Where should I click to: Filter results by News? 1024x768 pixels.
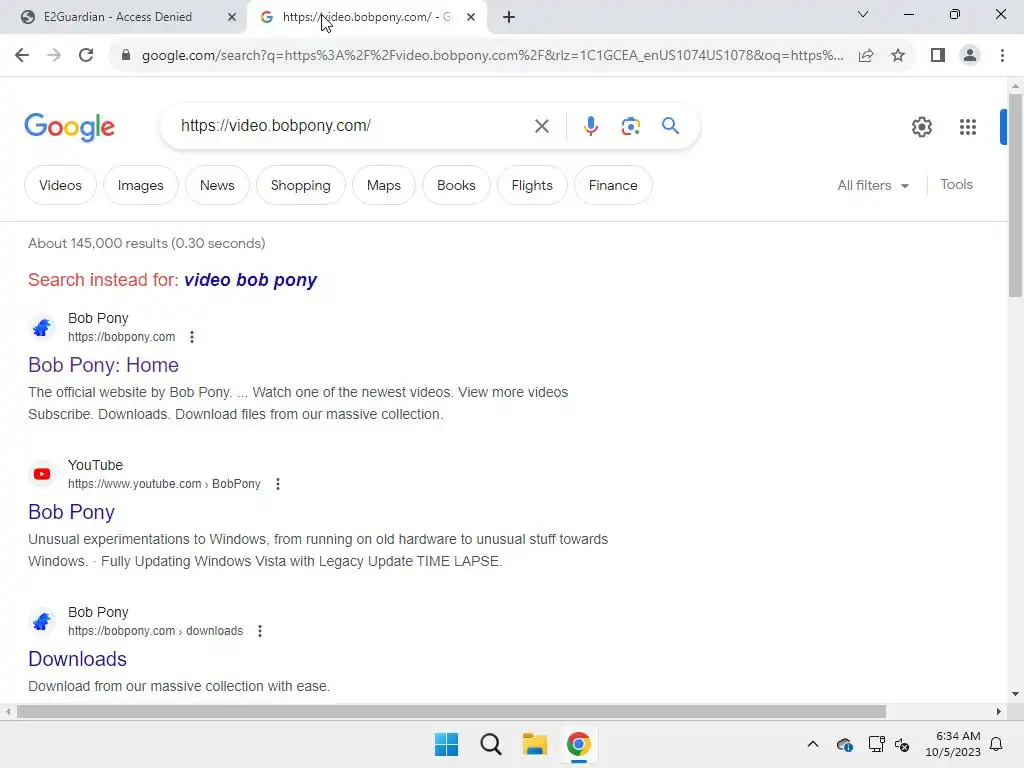(x=217, y=185)
